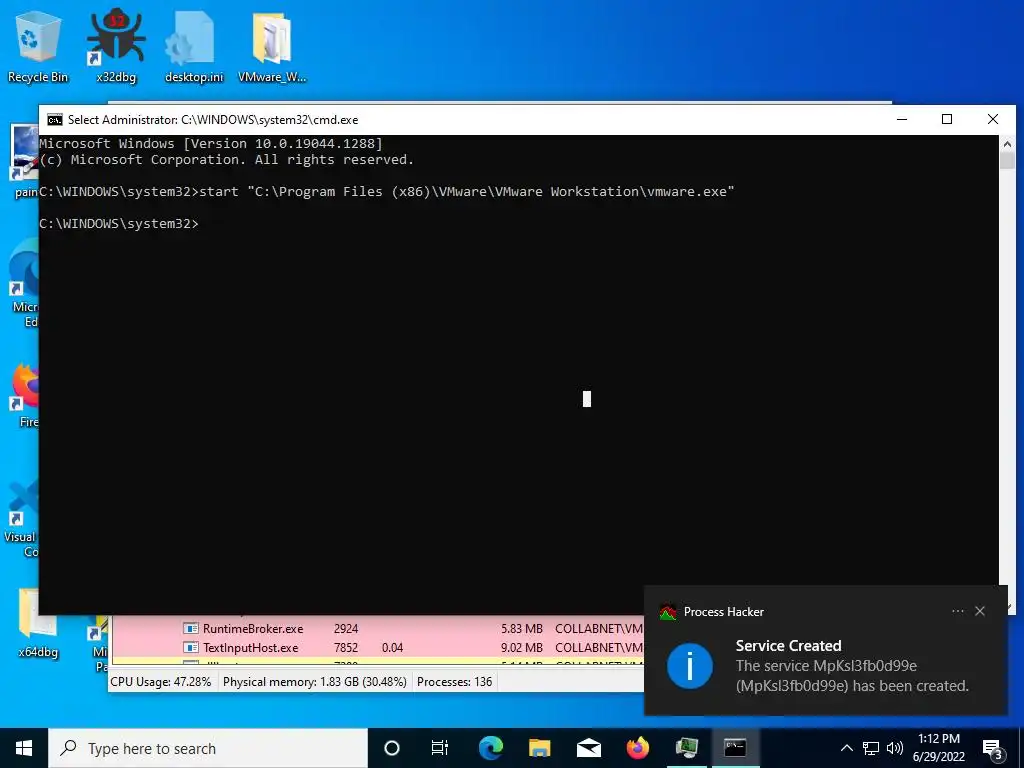The image size is (1024, 768).
Task: Switch to the cmd taskbar button
Action: (x=735, y=748)
